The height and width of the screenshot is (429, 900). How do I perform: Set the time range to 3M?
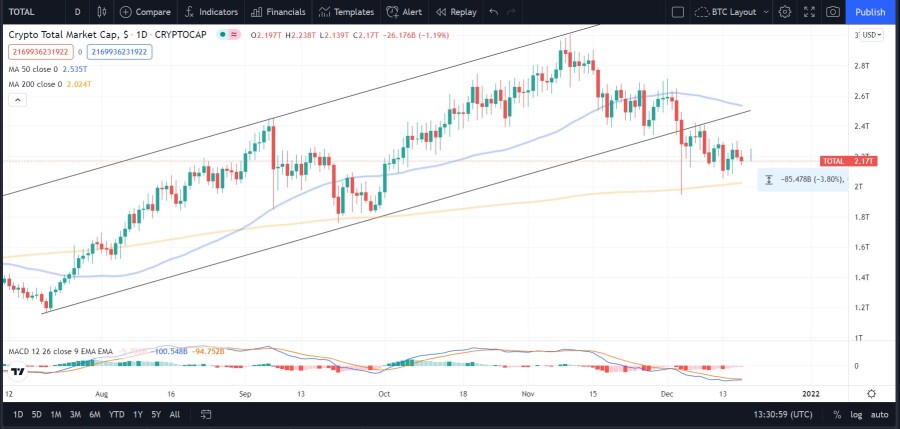coord(75,414)
